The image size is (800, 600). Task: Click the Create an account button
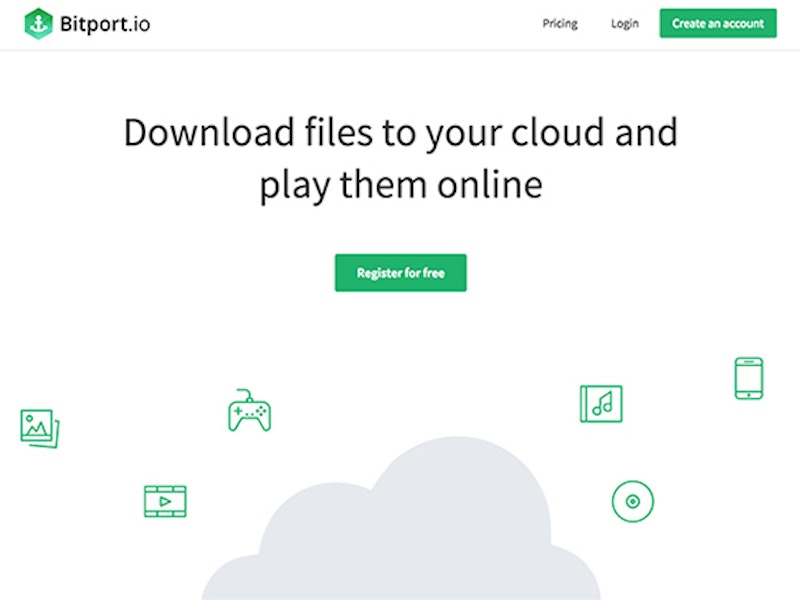tap(717, 22)
